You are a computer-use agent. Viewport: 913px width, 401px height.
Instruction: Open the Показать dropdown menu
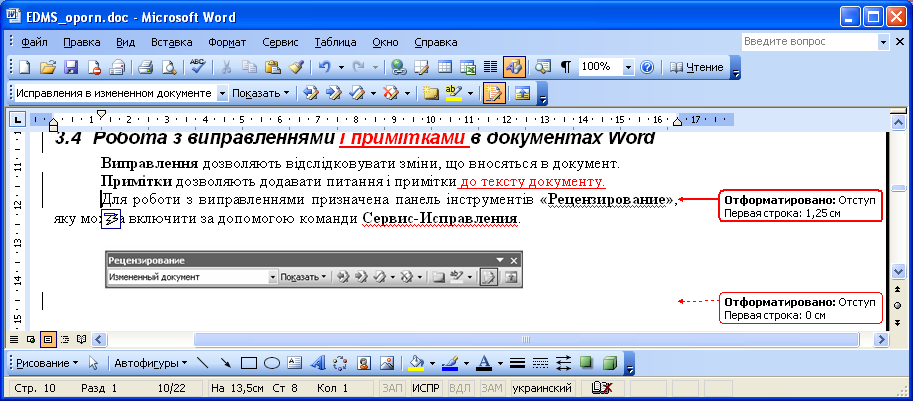pos(261,93)
